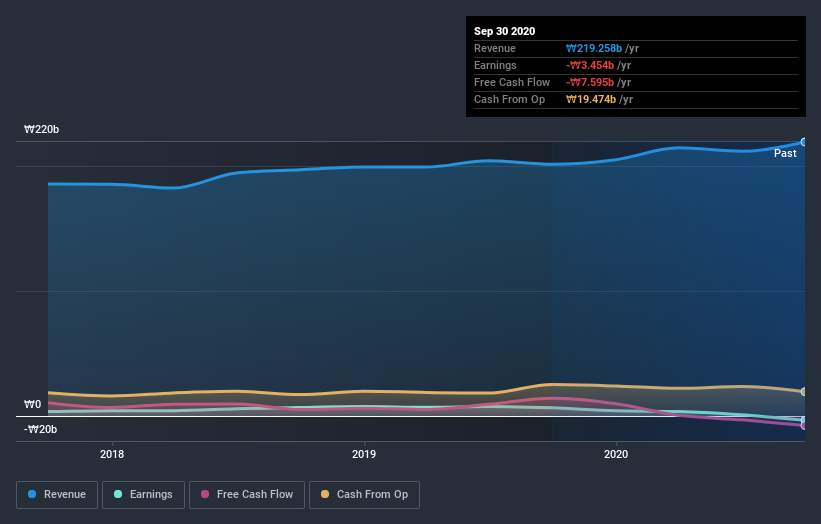821x524 pixels.
Task: Click the Earnings row label in tooltip
Action: click(x=495, y=65)
